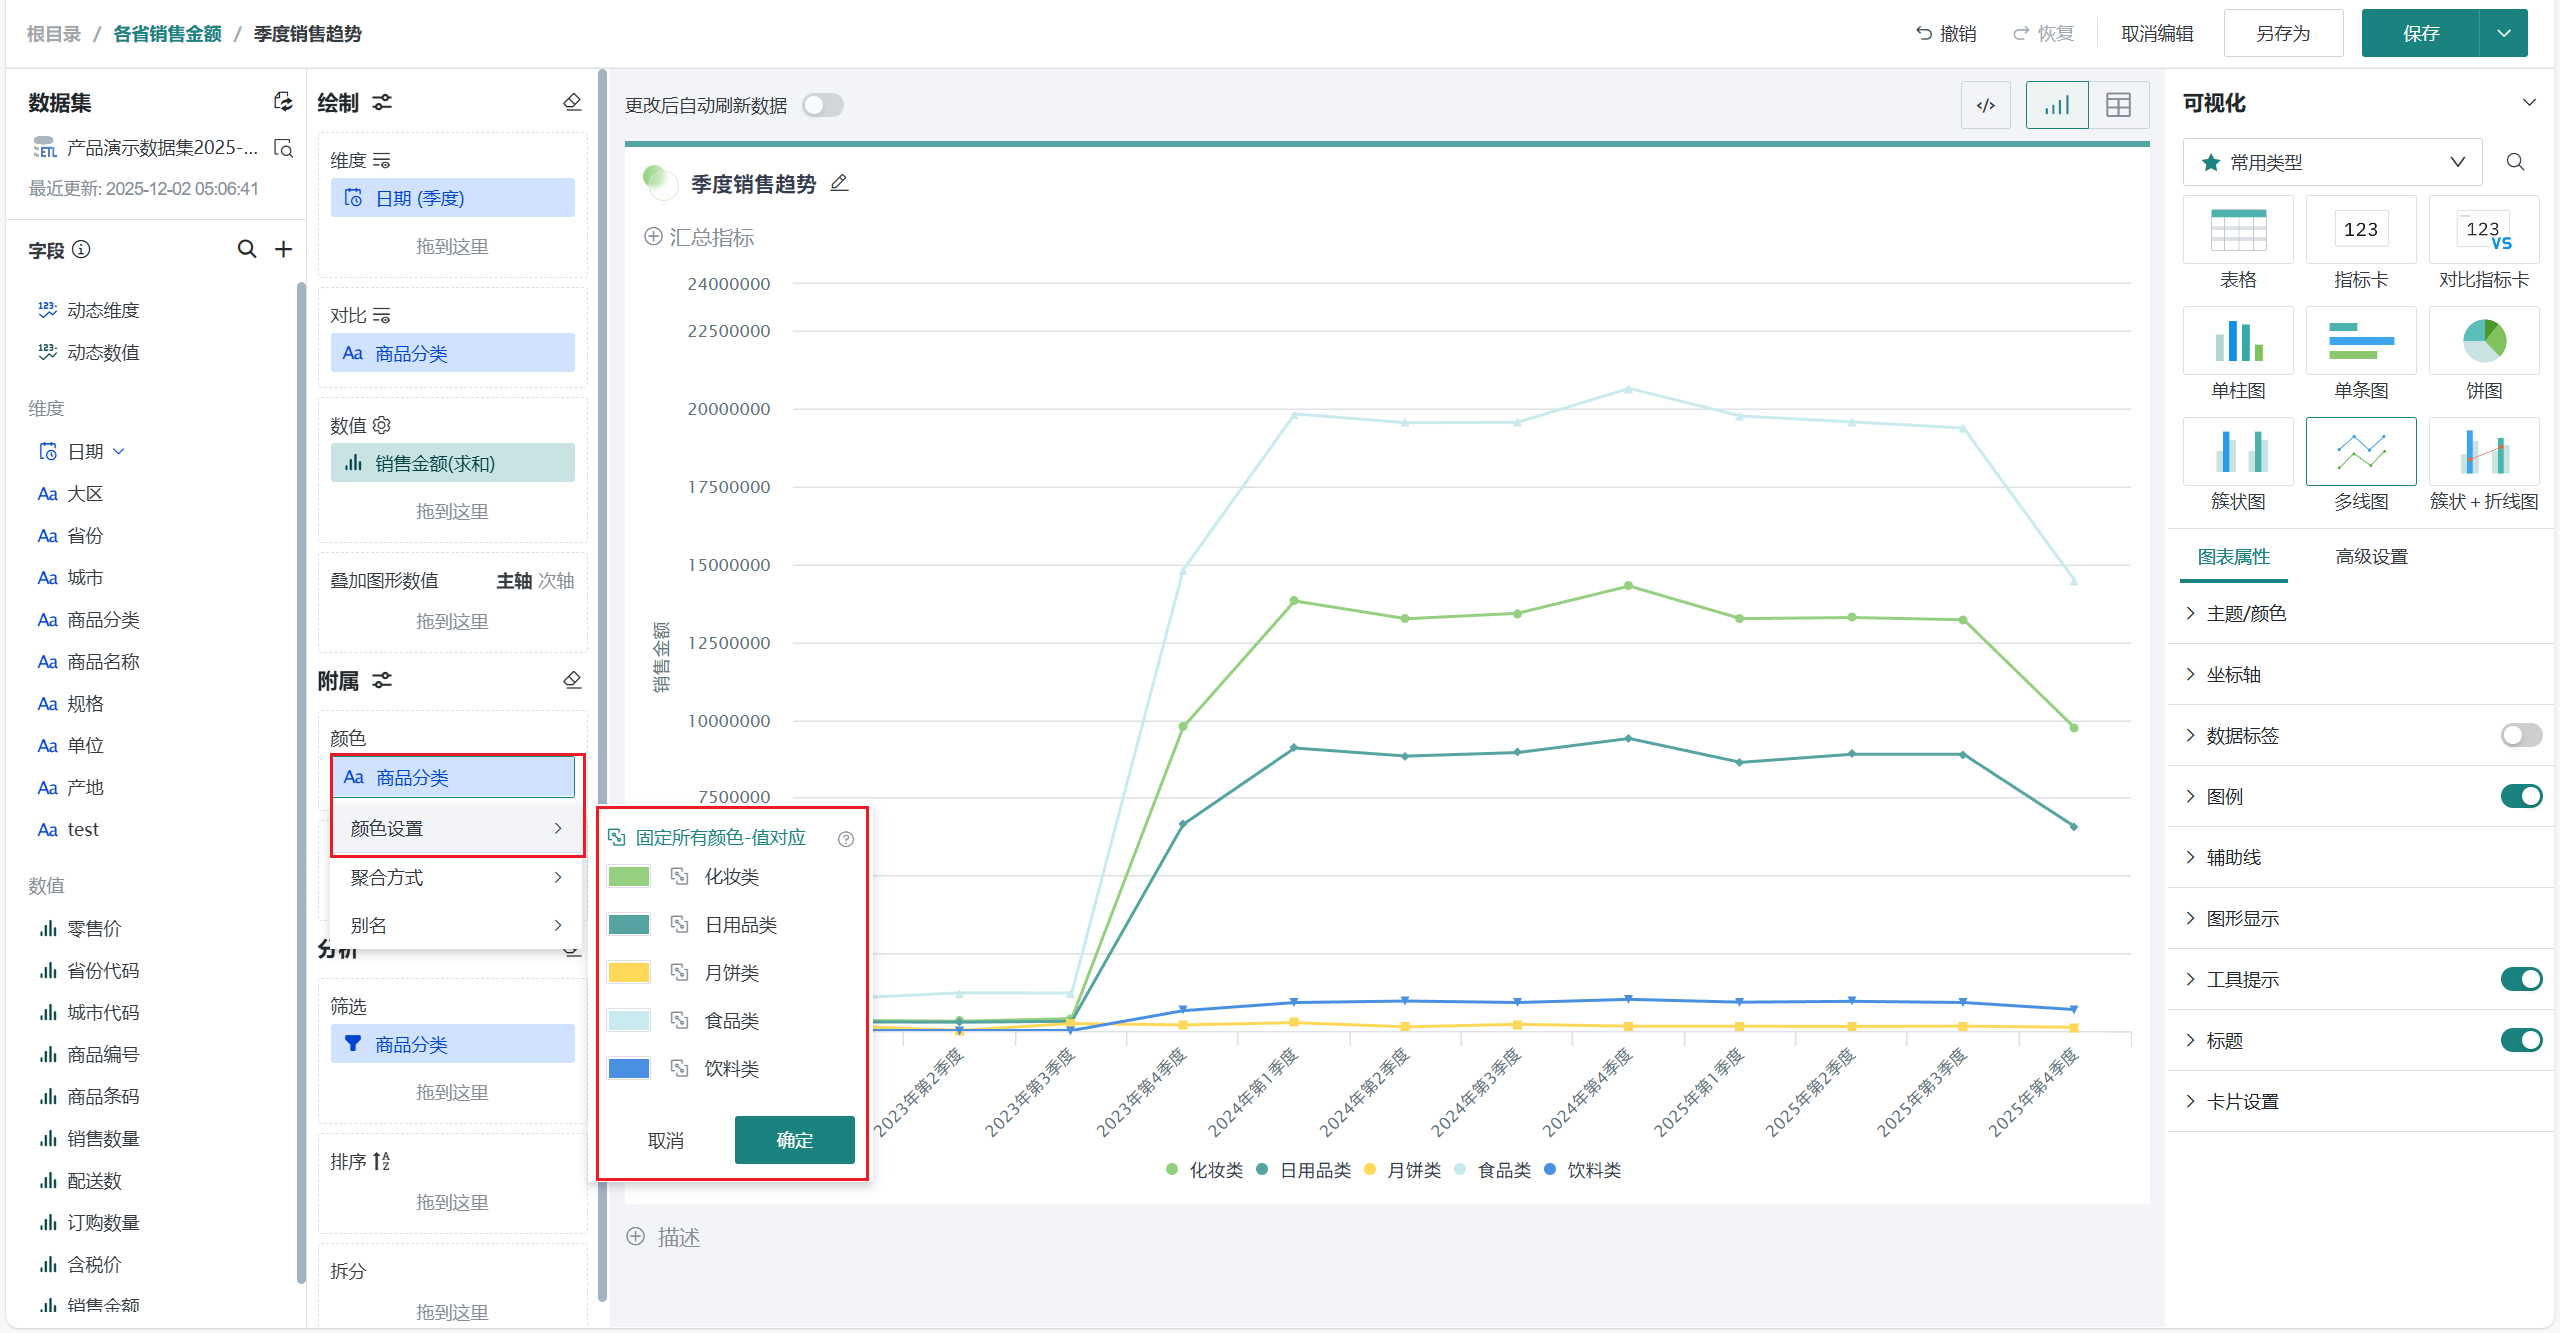Click the Save As button
This screenshot has width=2560, height=1333.
click(2283, 33)
